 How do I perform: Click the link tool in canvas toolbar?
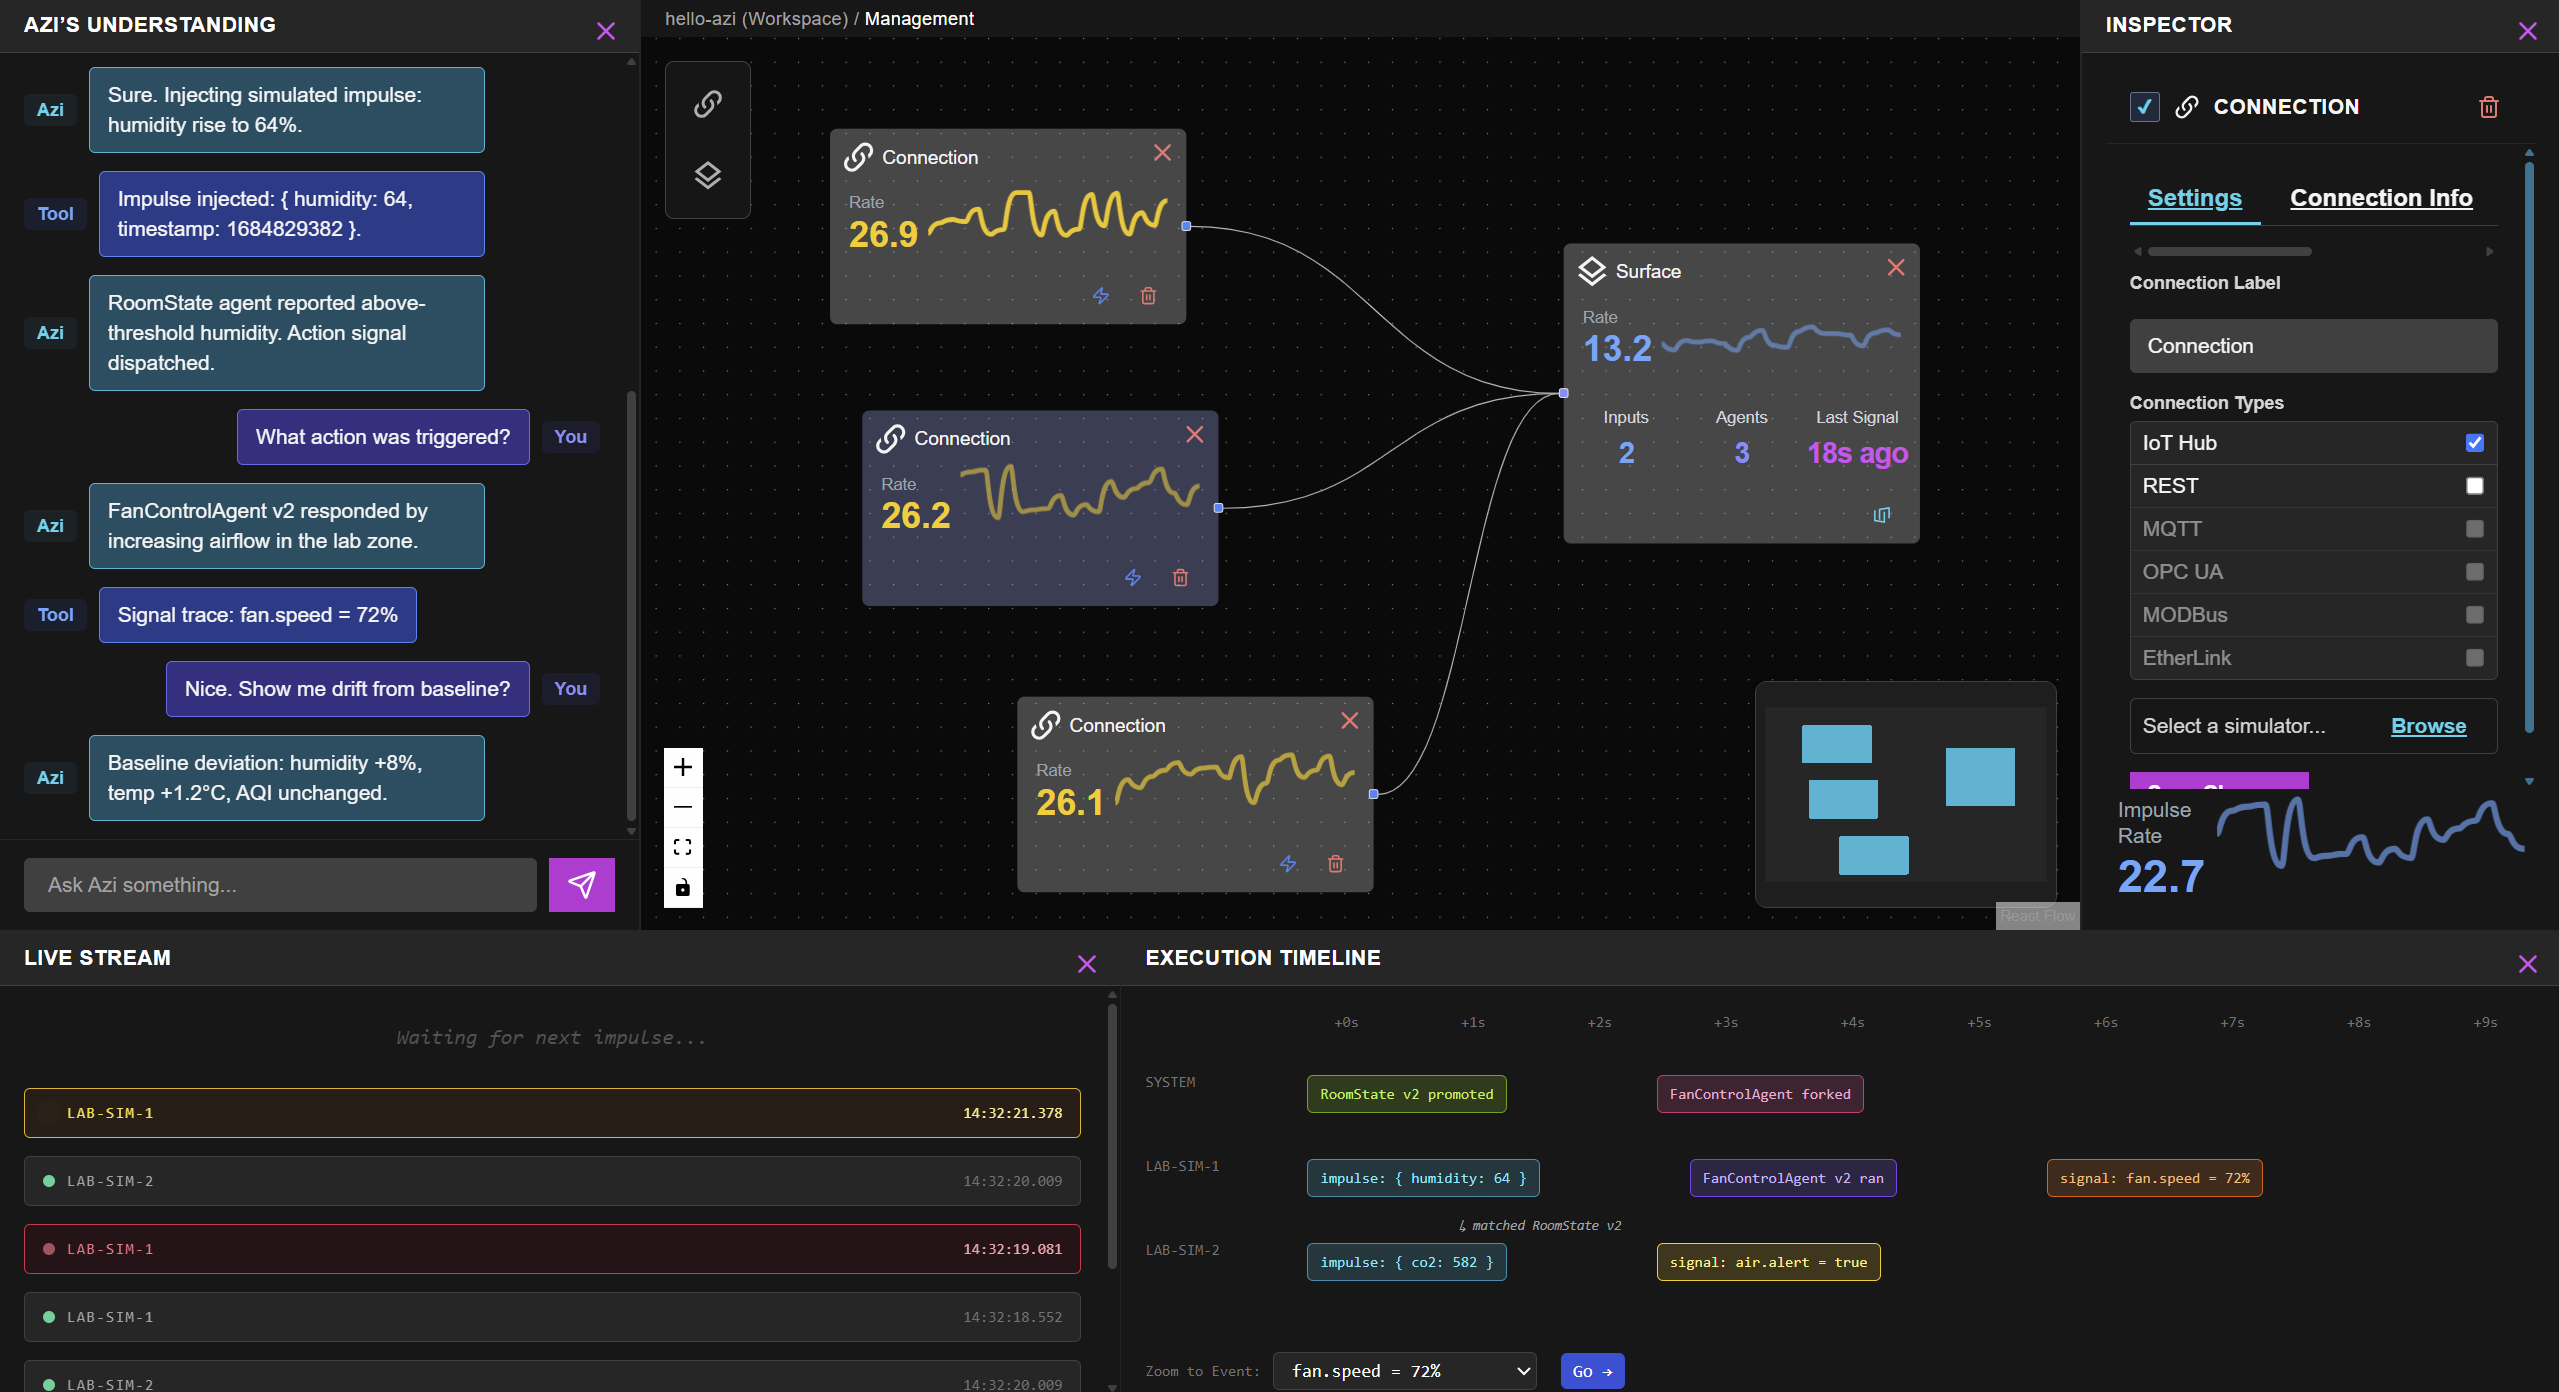(x=707, y=104)
